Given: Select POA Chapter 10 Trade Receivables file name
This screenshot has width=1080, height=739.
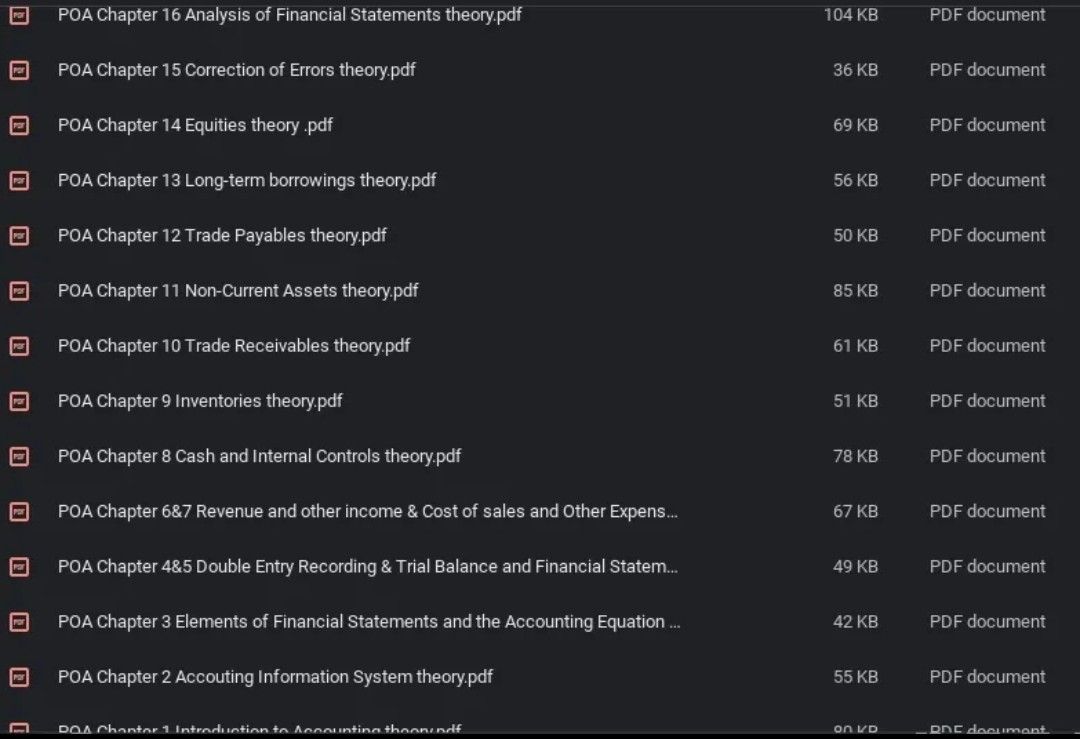Looking at the screenshot, I should [x=234, y=346].
